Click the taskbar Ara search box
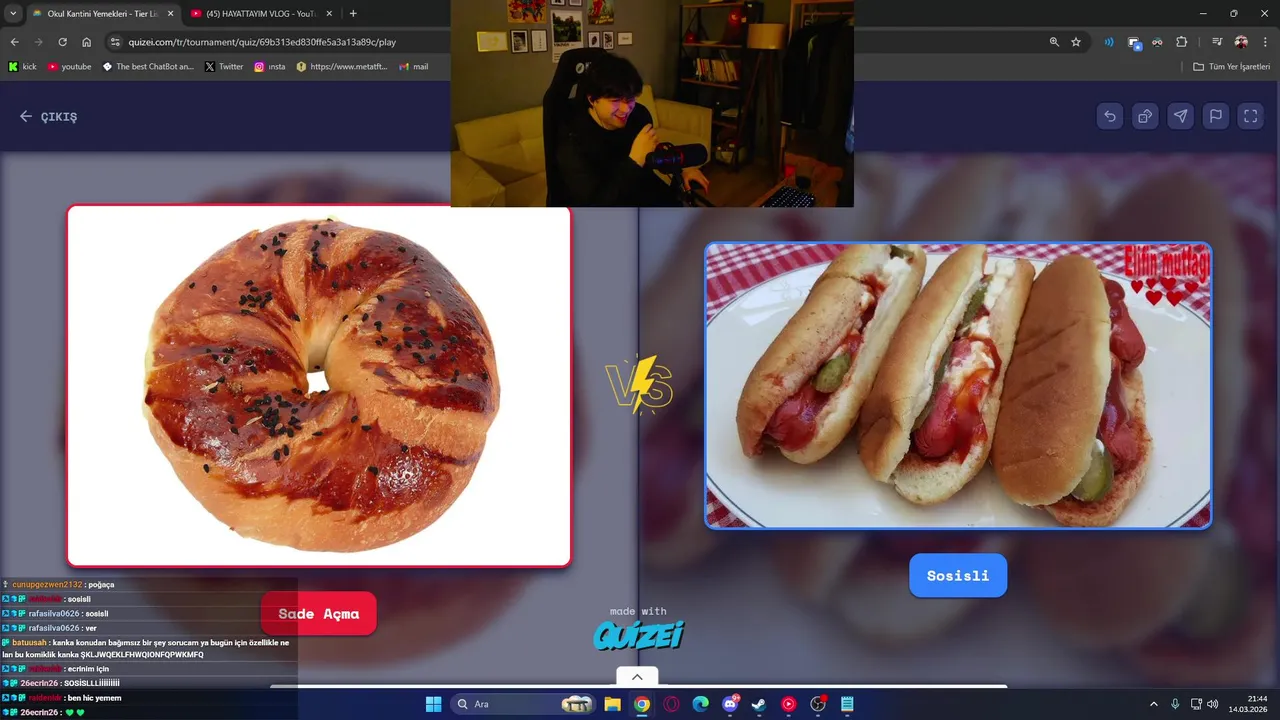 pyautogui.click(x=522, y=704)
